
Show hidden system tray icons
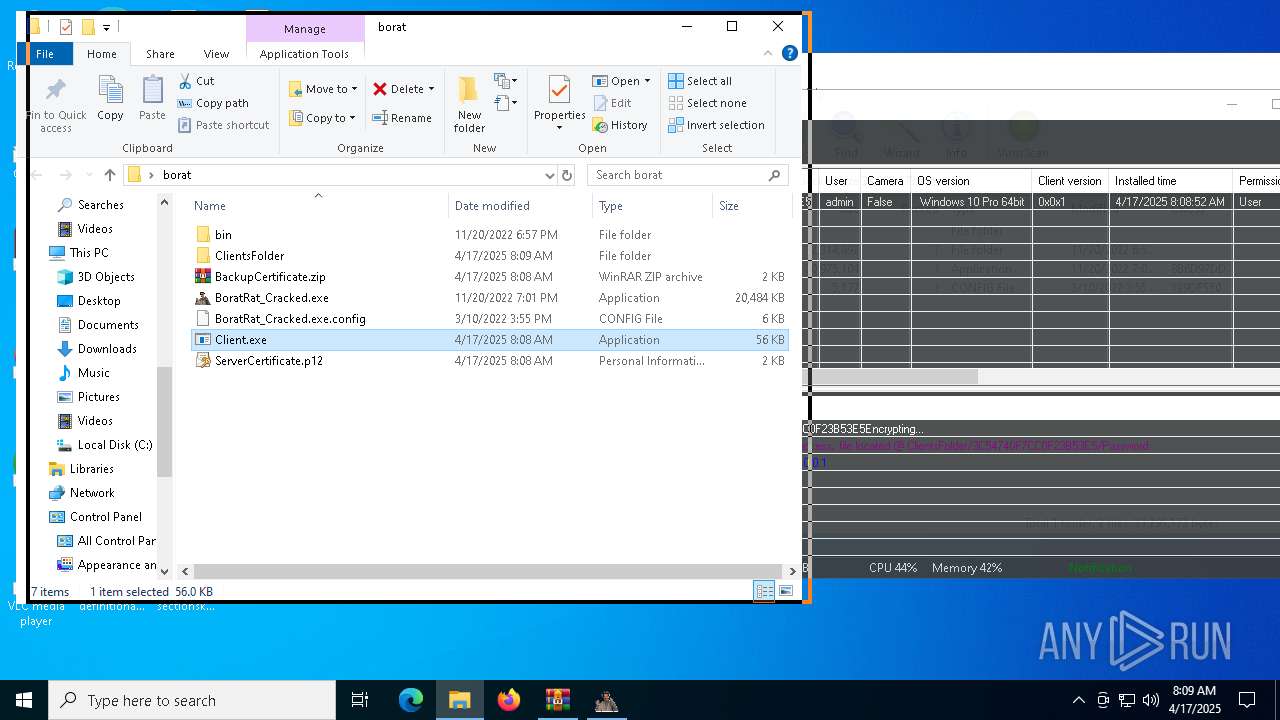1078,700
